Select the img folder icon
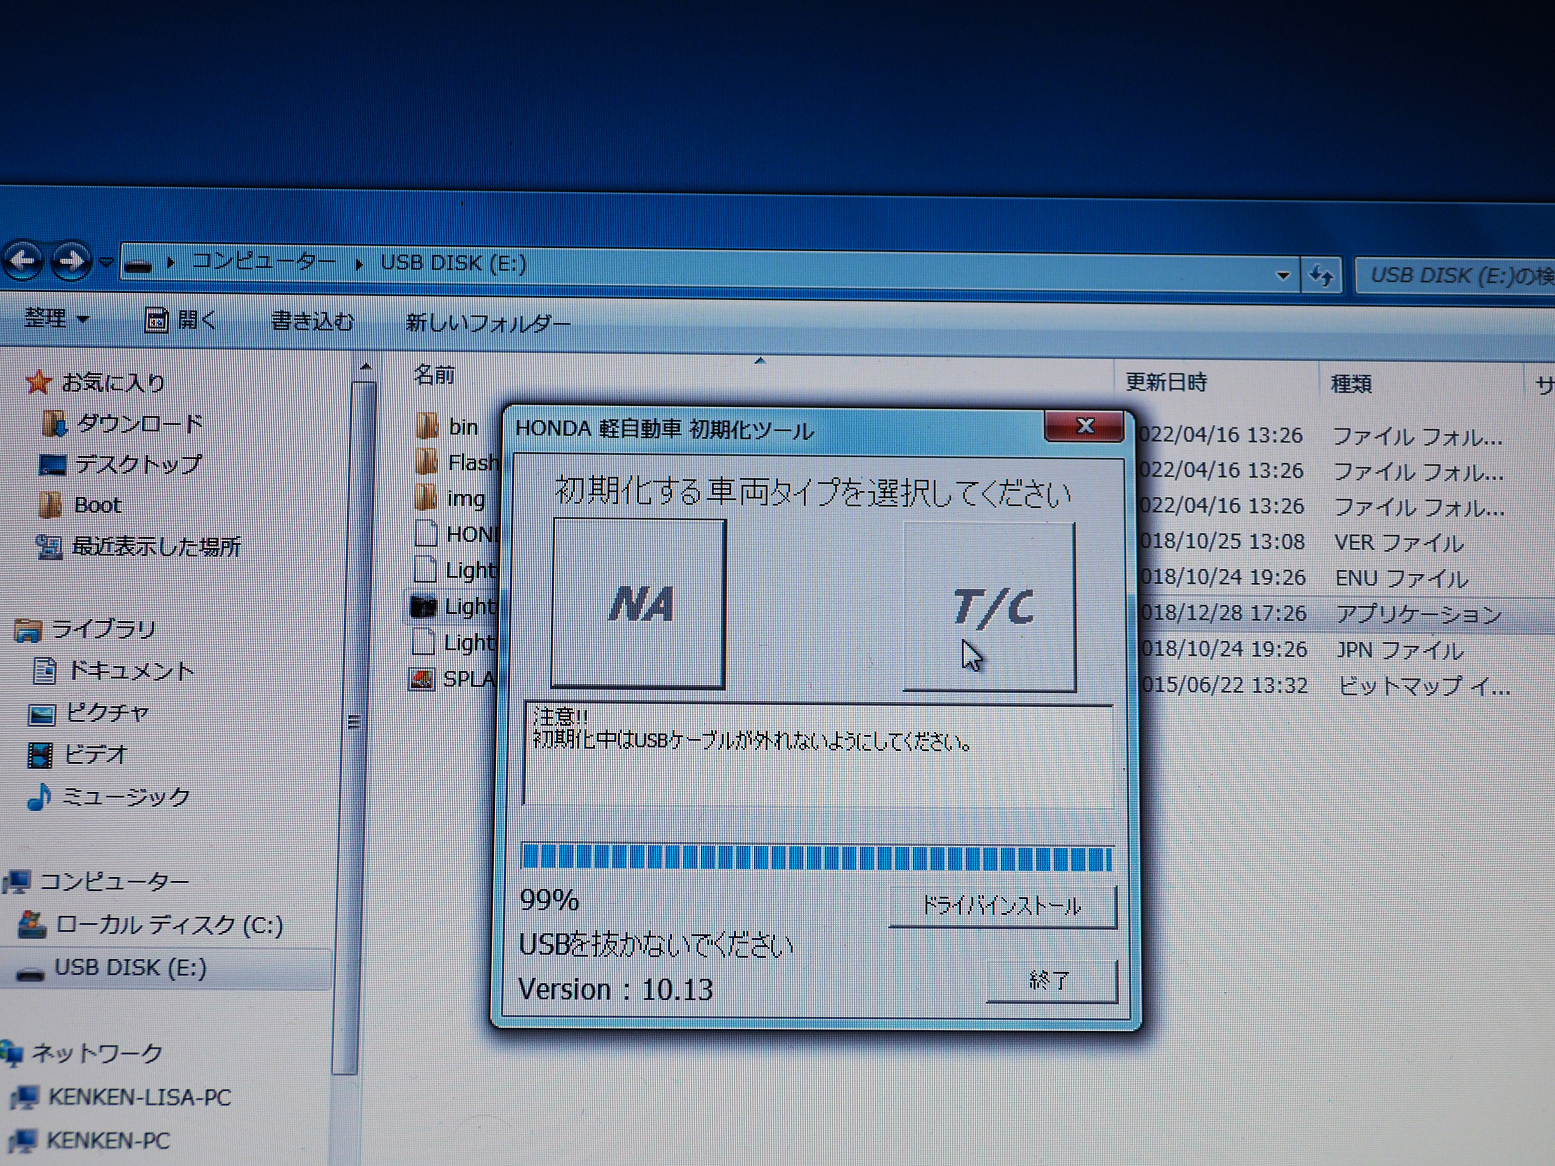This screenshot has width=1555, height=1166. (x=427, y=497)
